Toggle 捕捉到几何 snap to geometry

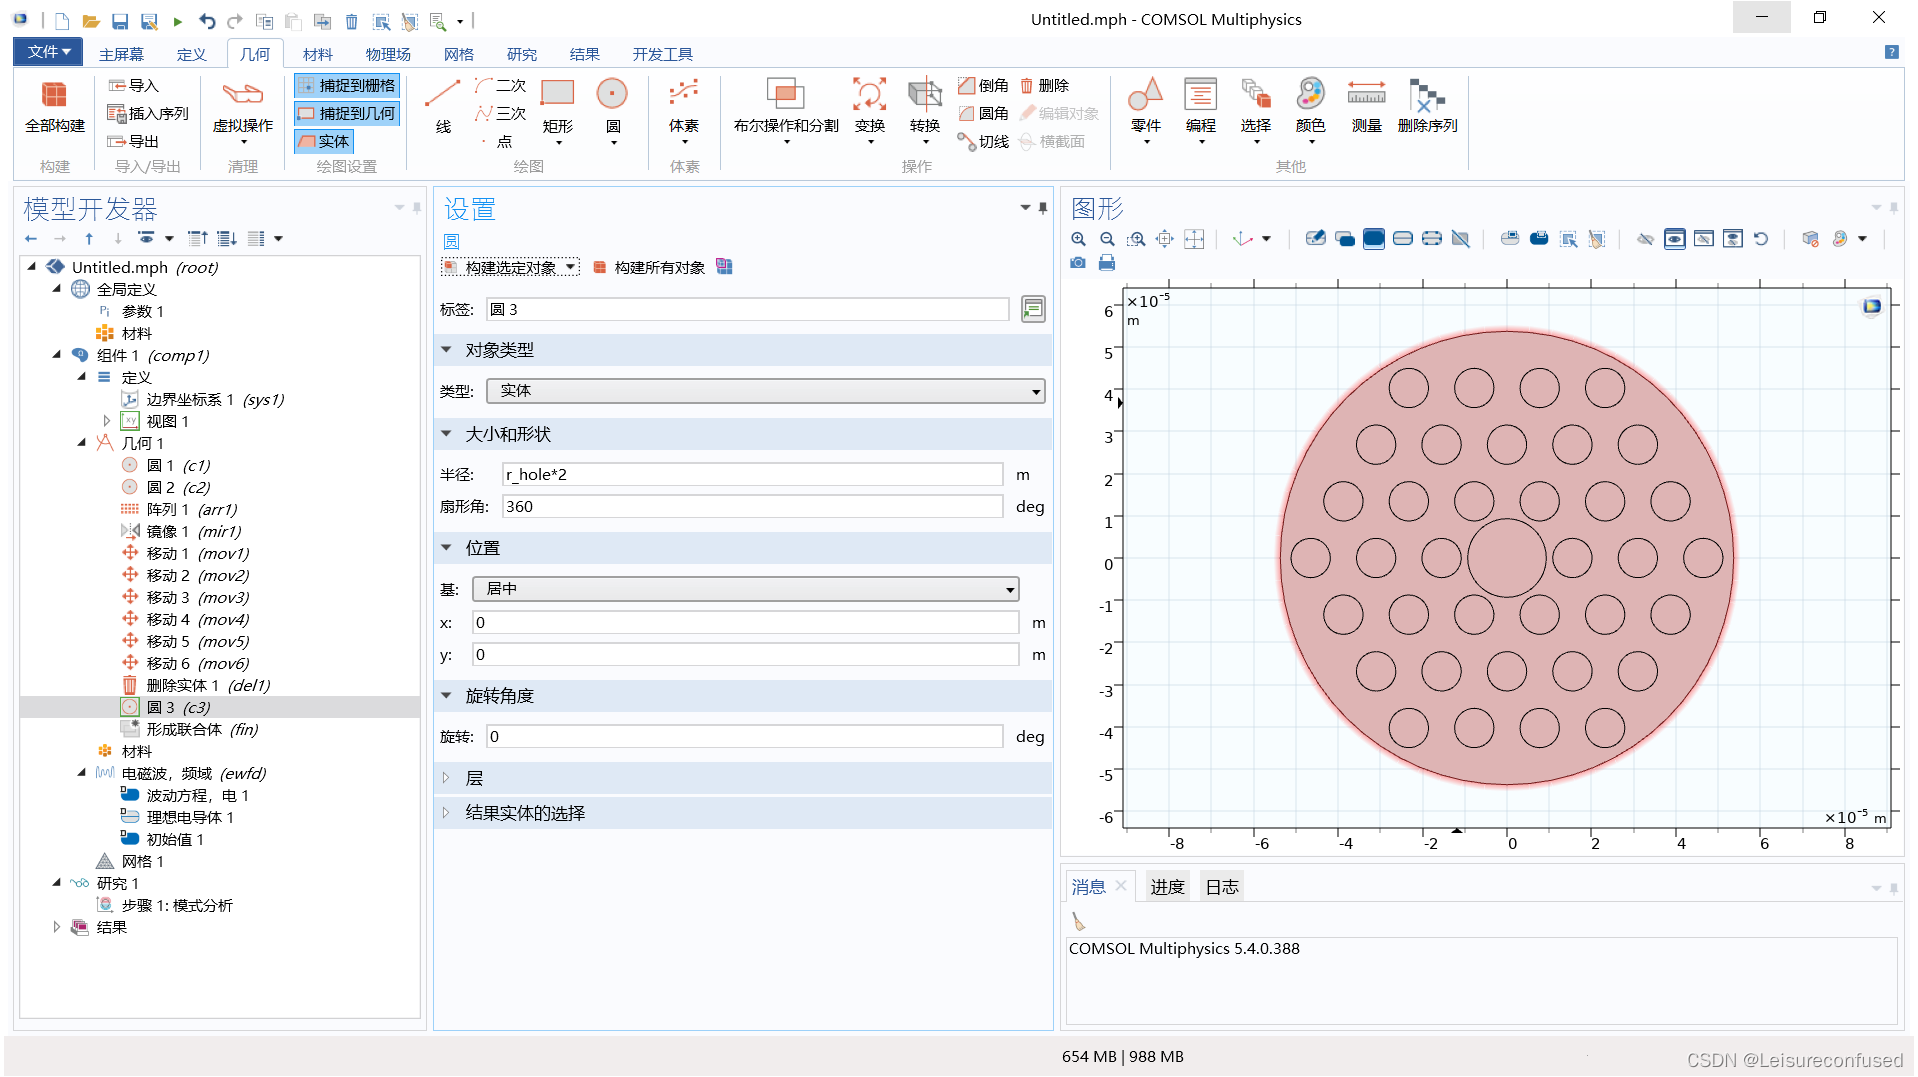(x=347, y=114)
